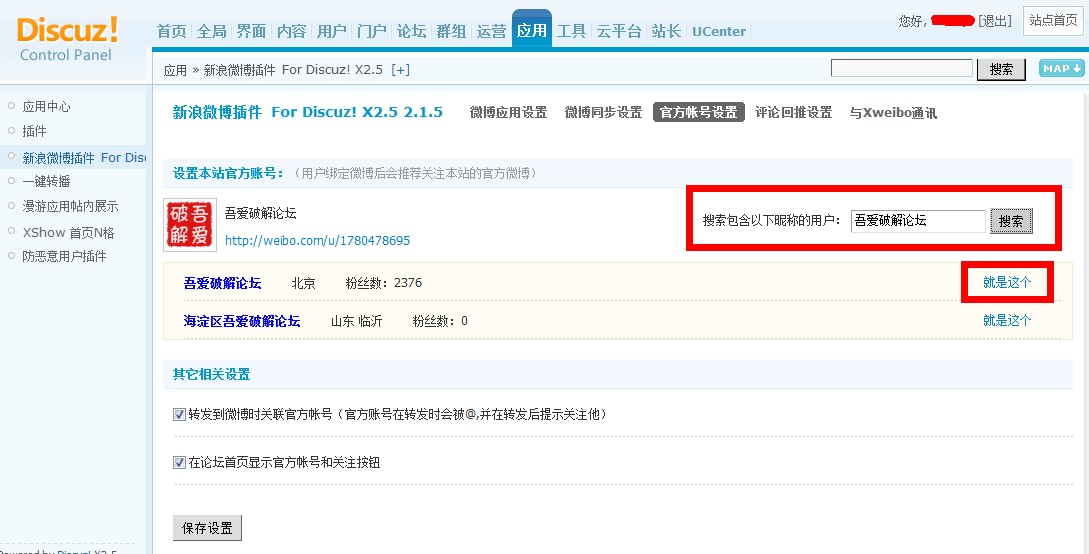Open 防恶意用户插件 in the sidebar

click(65, 256)
